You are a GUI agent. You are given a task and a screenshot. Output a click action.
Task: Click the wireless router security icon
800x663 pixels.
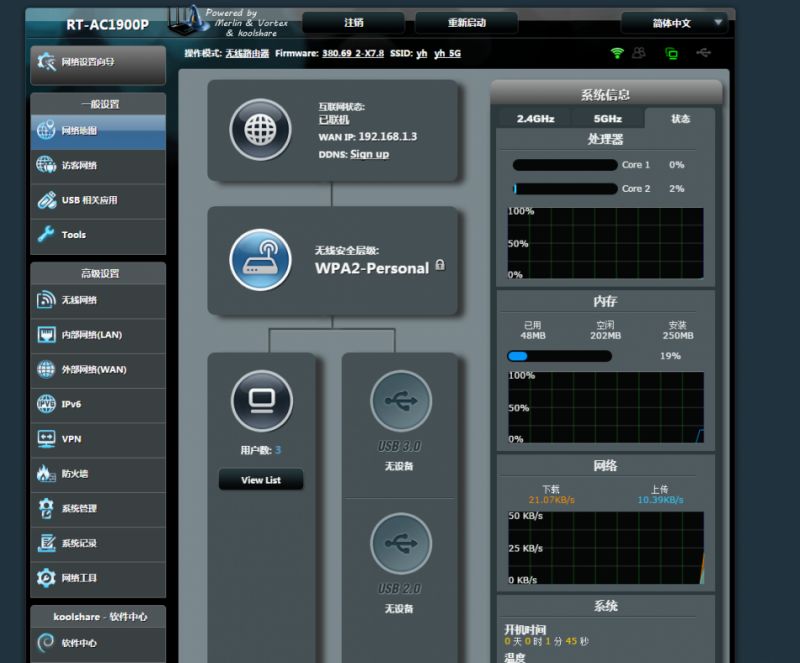[x=260, y=259]
